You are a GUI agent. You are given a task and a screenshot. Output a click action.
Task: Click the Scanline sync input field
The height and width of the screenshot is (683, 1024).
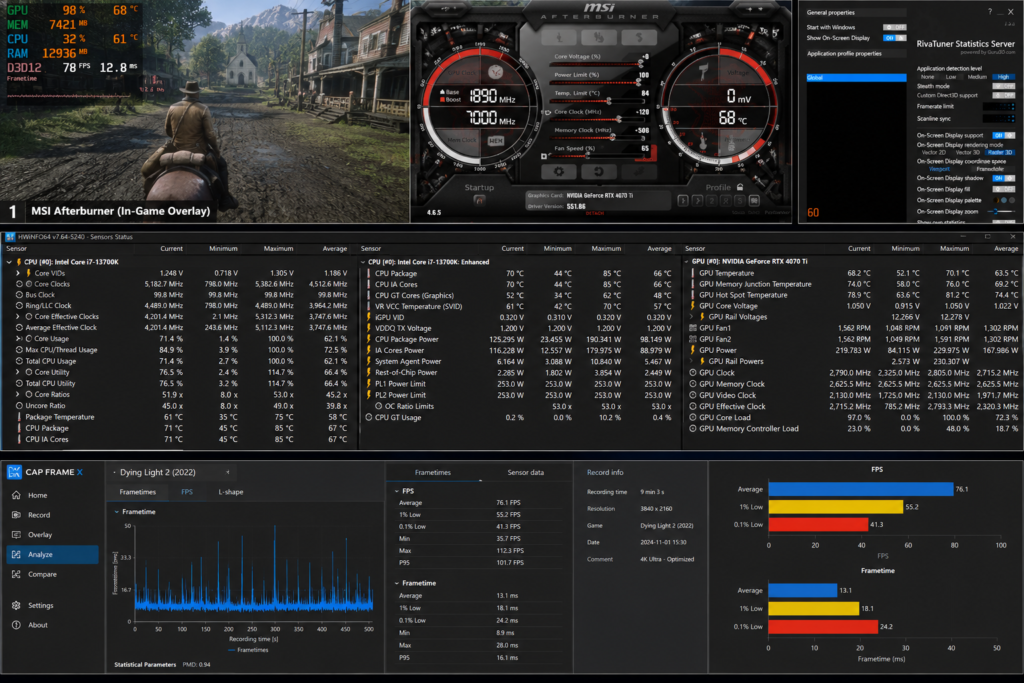pos(999,118)
